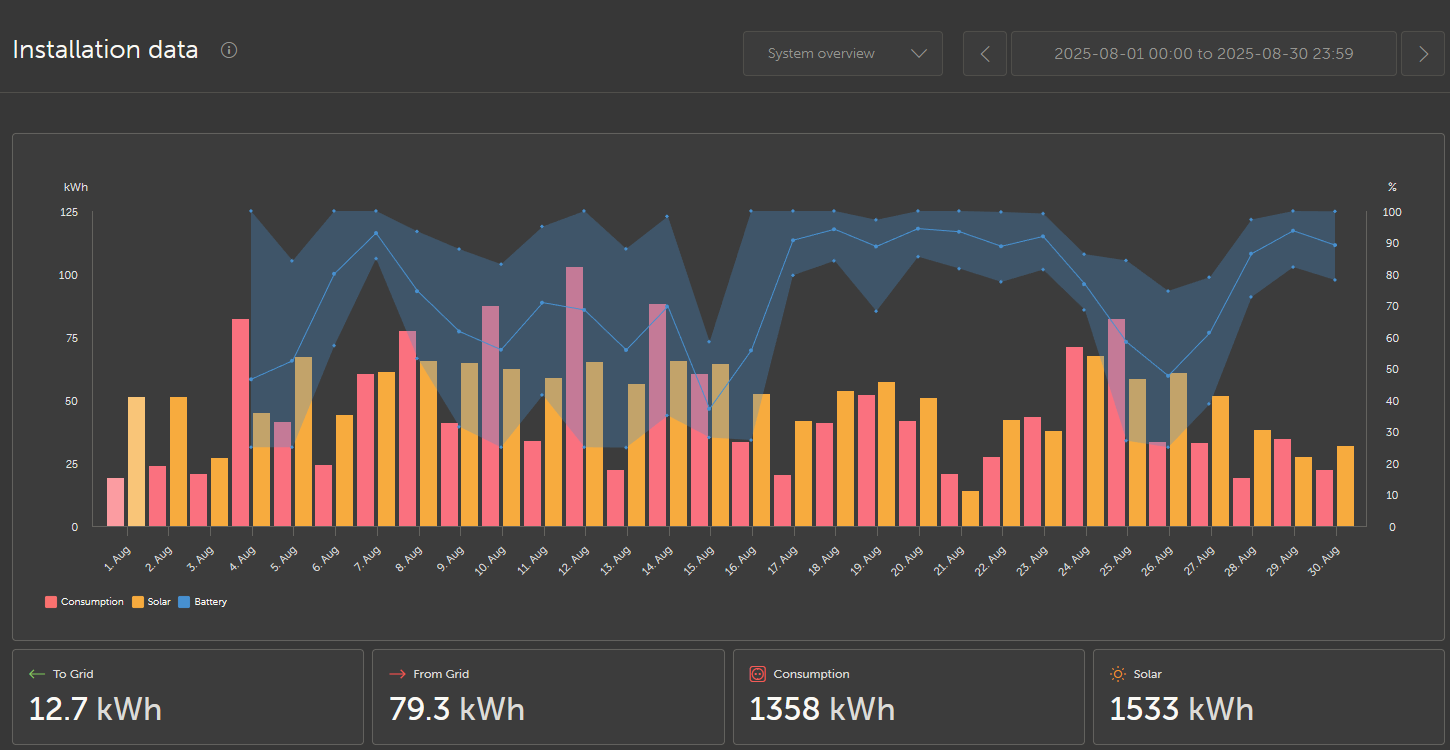Open the 1358 kWh Consumption card
Viewport: 1450px width, 750px height.
click(908, 697)
